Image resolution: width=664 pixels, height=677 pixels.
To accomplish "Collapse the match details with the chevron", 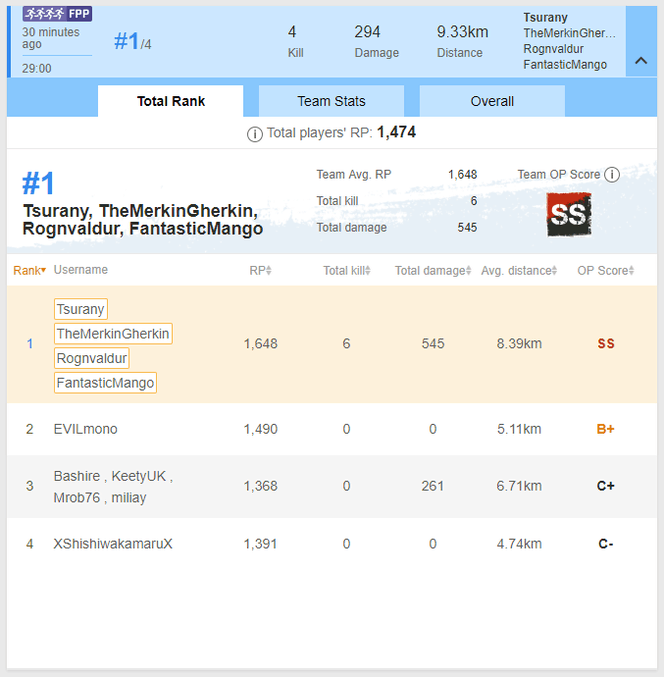I will (x=641, y=60).
